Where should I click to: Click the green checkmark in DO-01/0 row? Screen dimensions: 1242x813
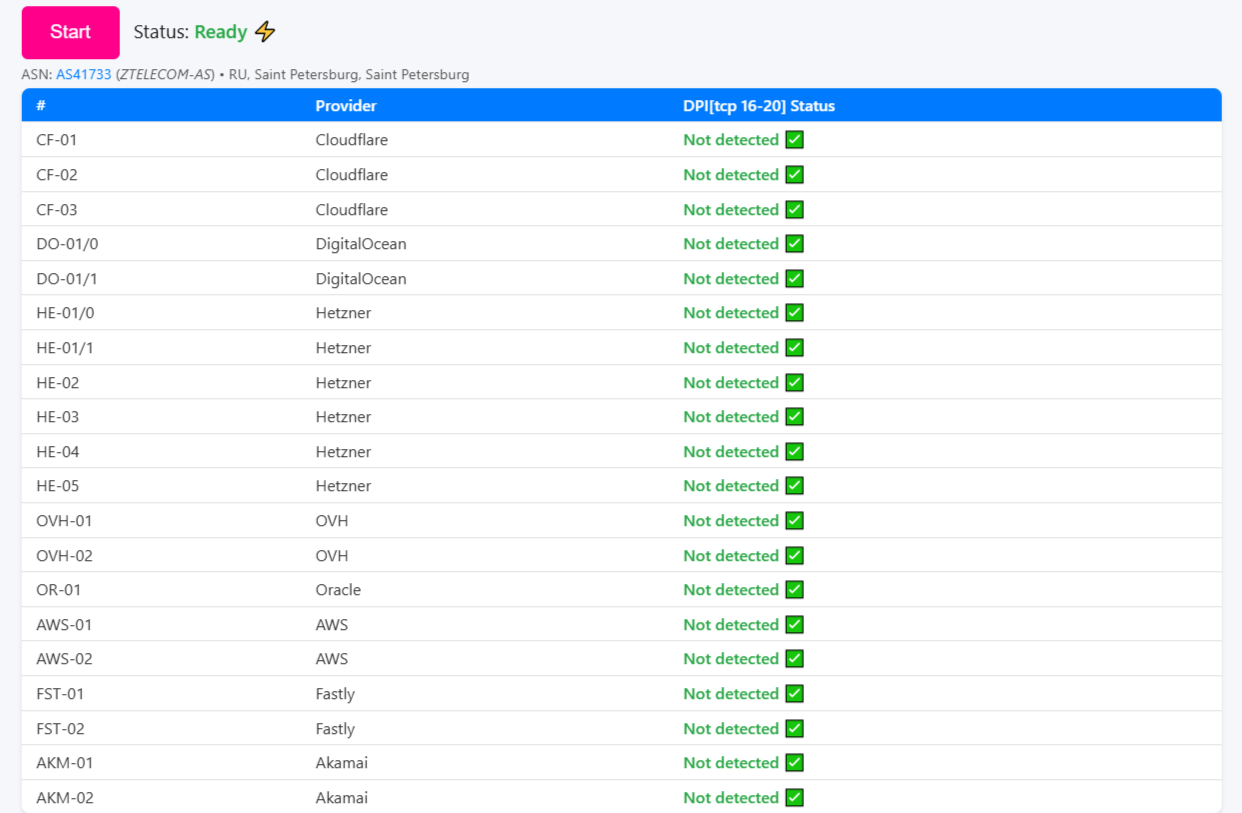[x=795, y=243]
